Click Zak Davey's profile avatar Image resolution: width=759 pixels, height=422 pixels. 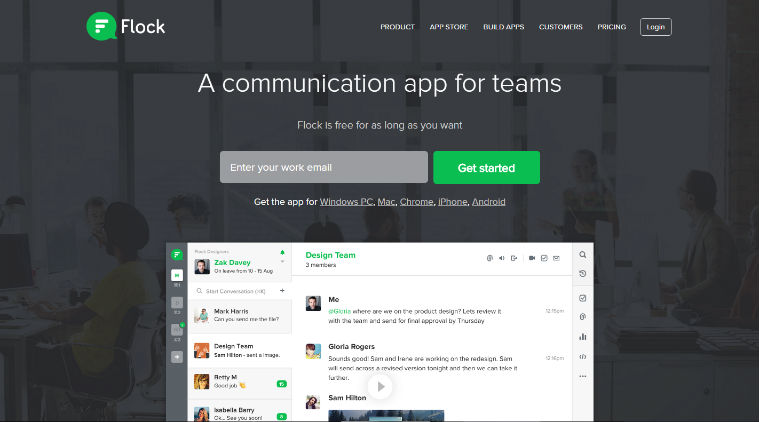[202, 266]
